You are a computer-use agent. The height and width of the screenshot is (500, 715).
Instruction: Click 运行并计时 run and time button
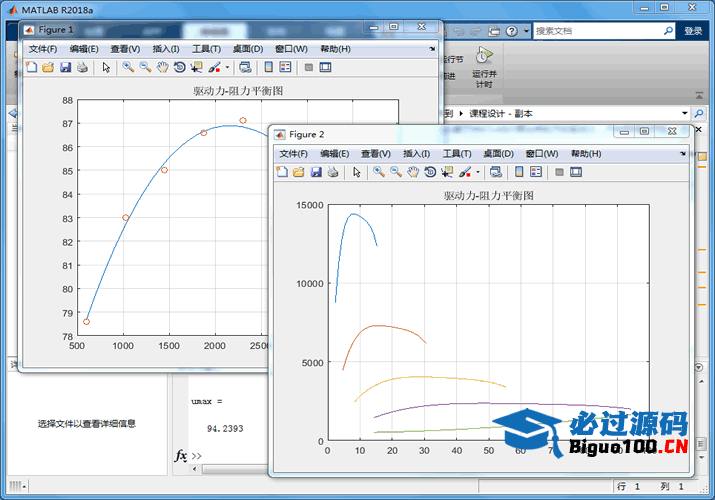484,67
